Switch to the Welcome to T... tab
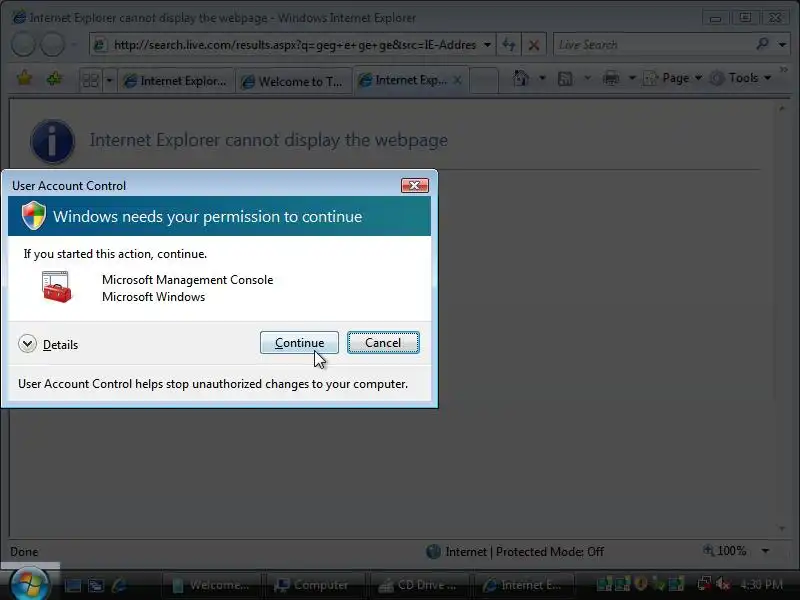 point(293,81)
